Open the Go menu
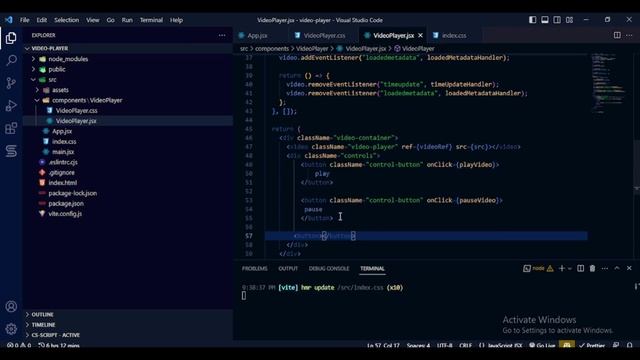 (x=111, y=20)
